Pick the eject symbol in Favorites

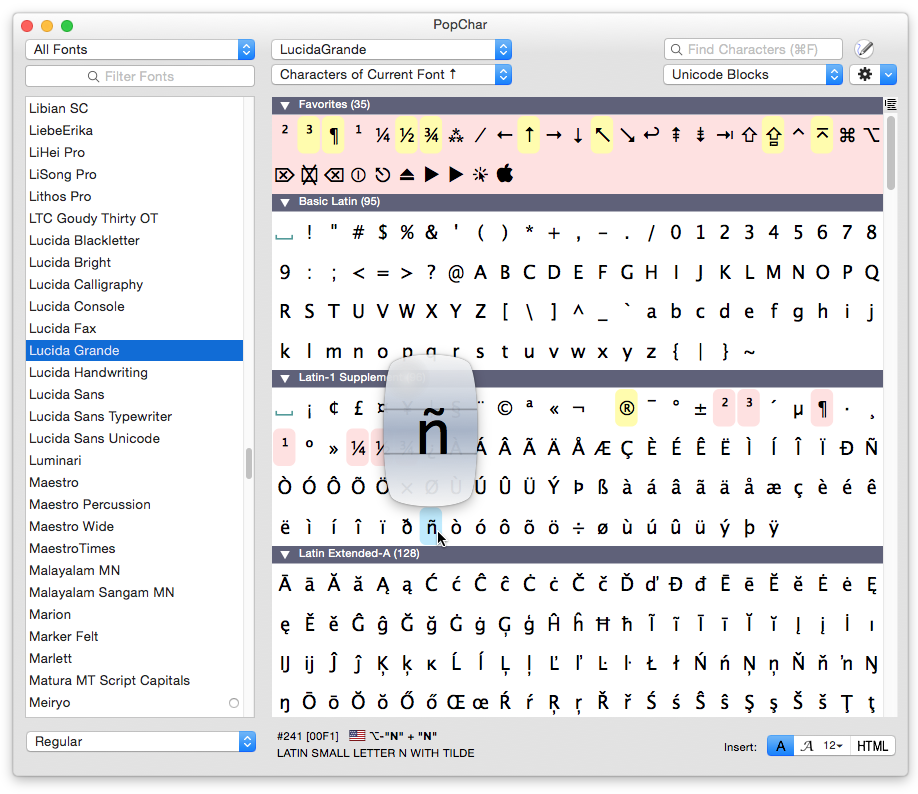point(407,175)
